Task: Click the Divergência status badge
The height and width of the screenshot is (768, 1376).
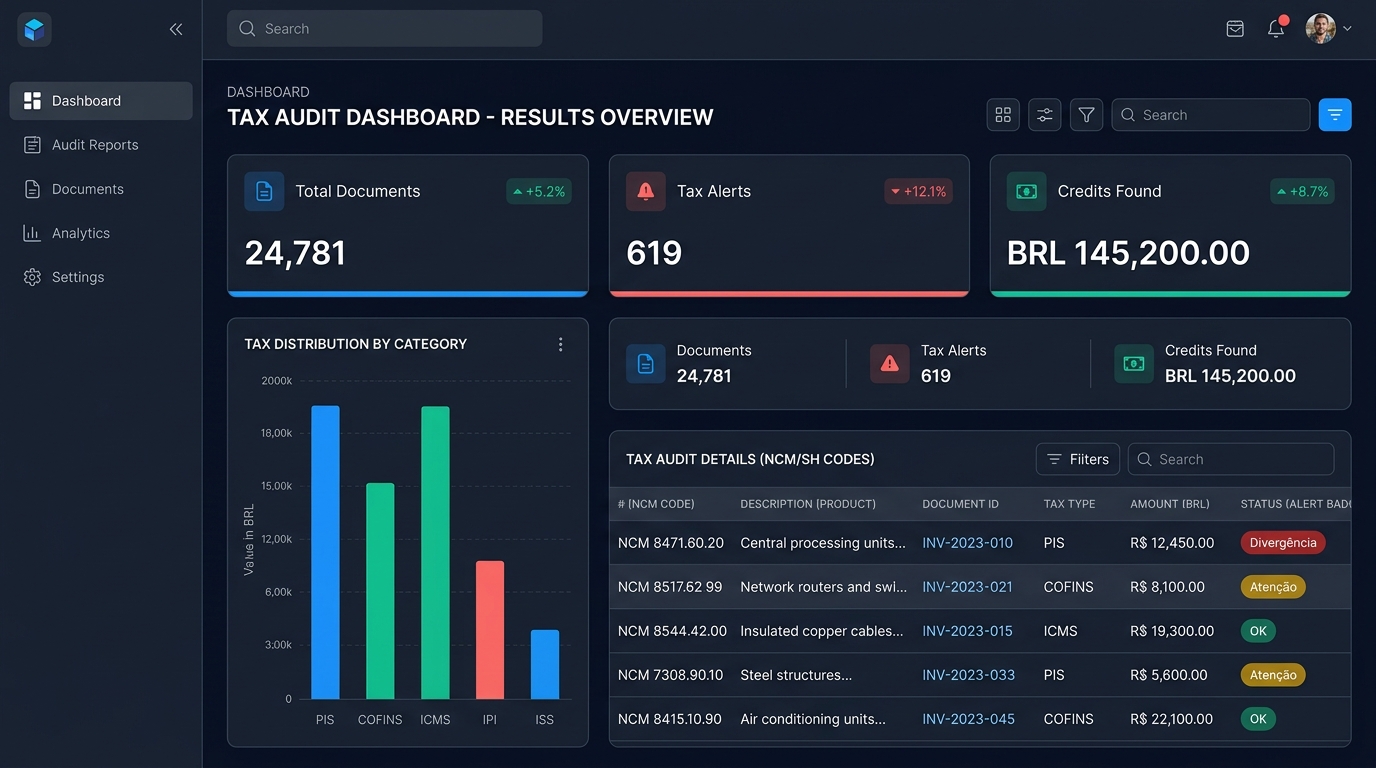Action: 1283,543
